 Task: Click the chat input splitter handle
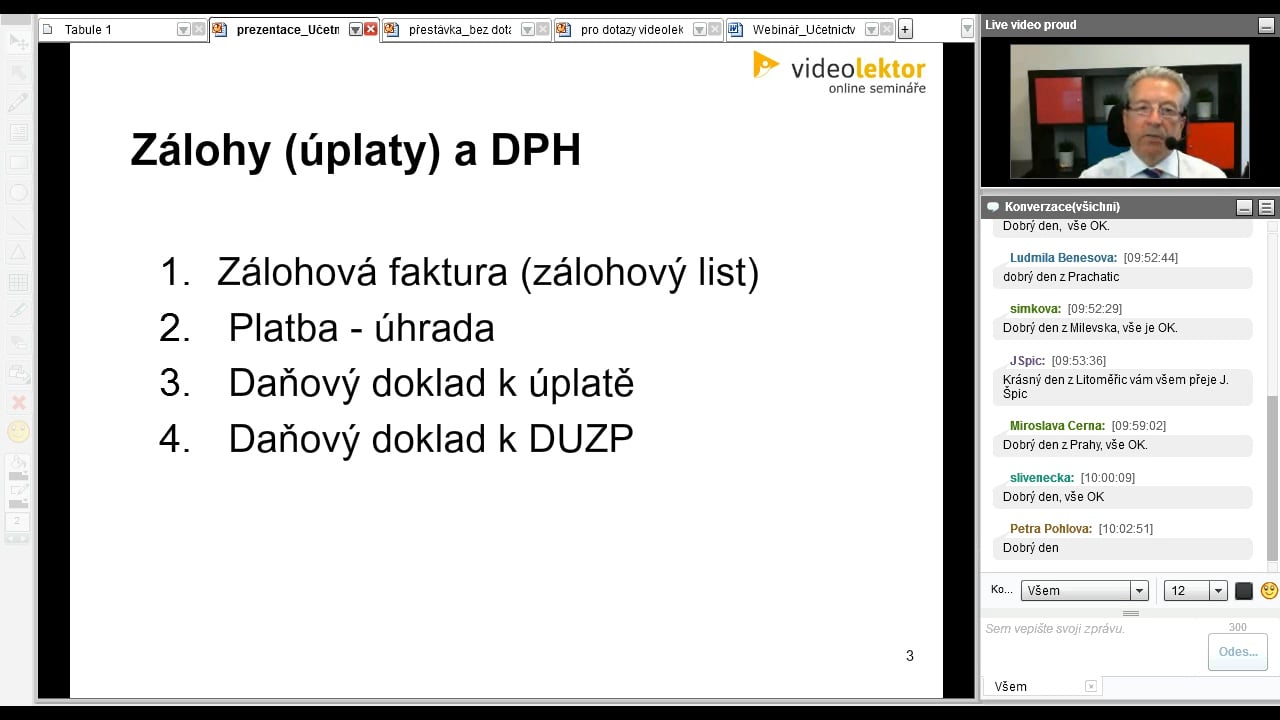(x=1131, y=613)
